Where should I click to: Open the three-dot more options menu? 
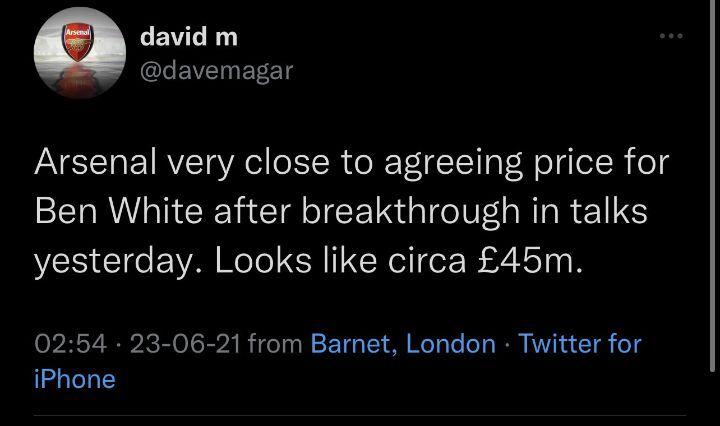click(671, 36)
